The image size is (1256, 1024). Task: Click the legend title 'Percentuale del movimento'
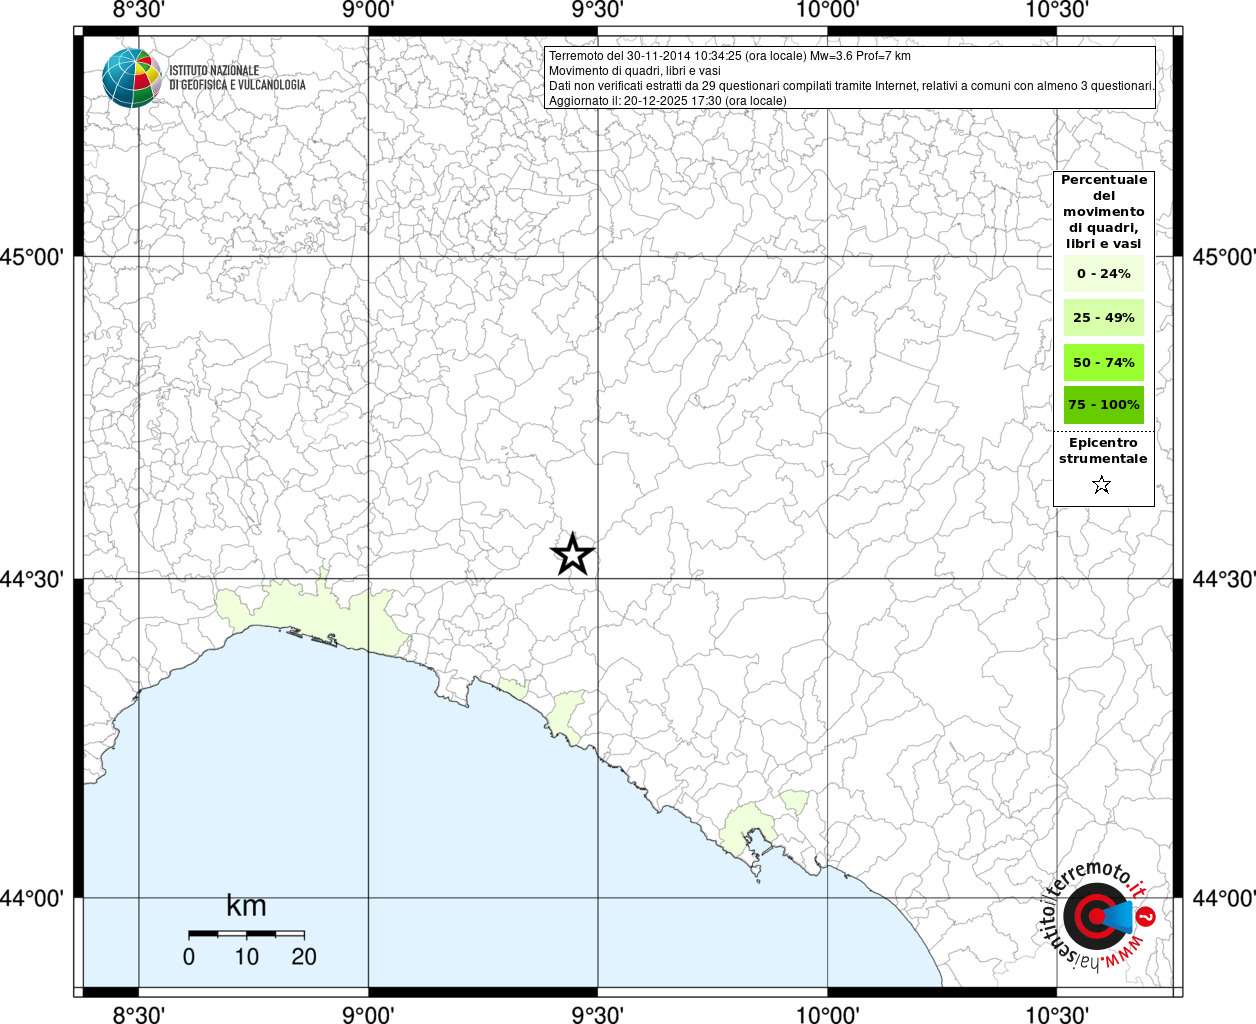coord(1104,212)
